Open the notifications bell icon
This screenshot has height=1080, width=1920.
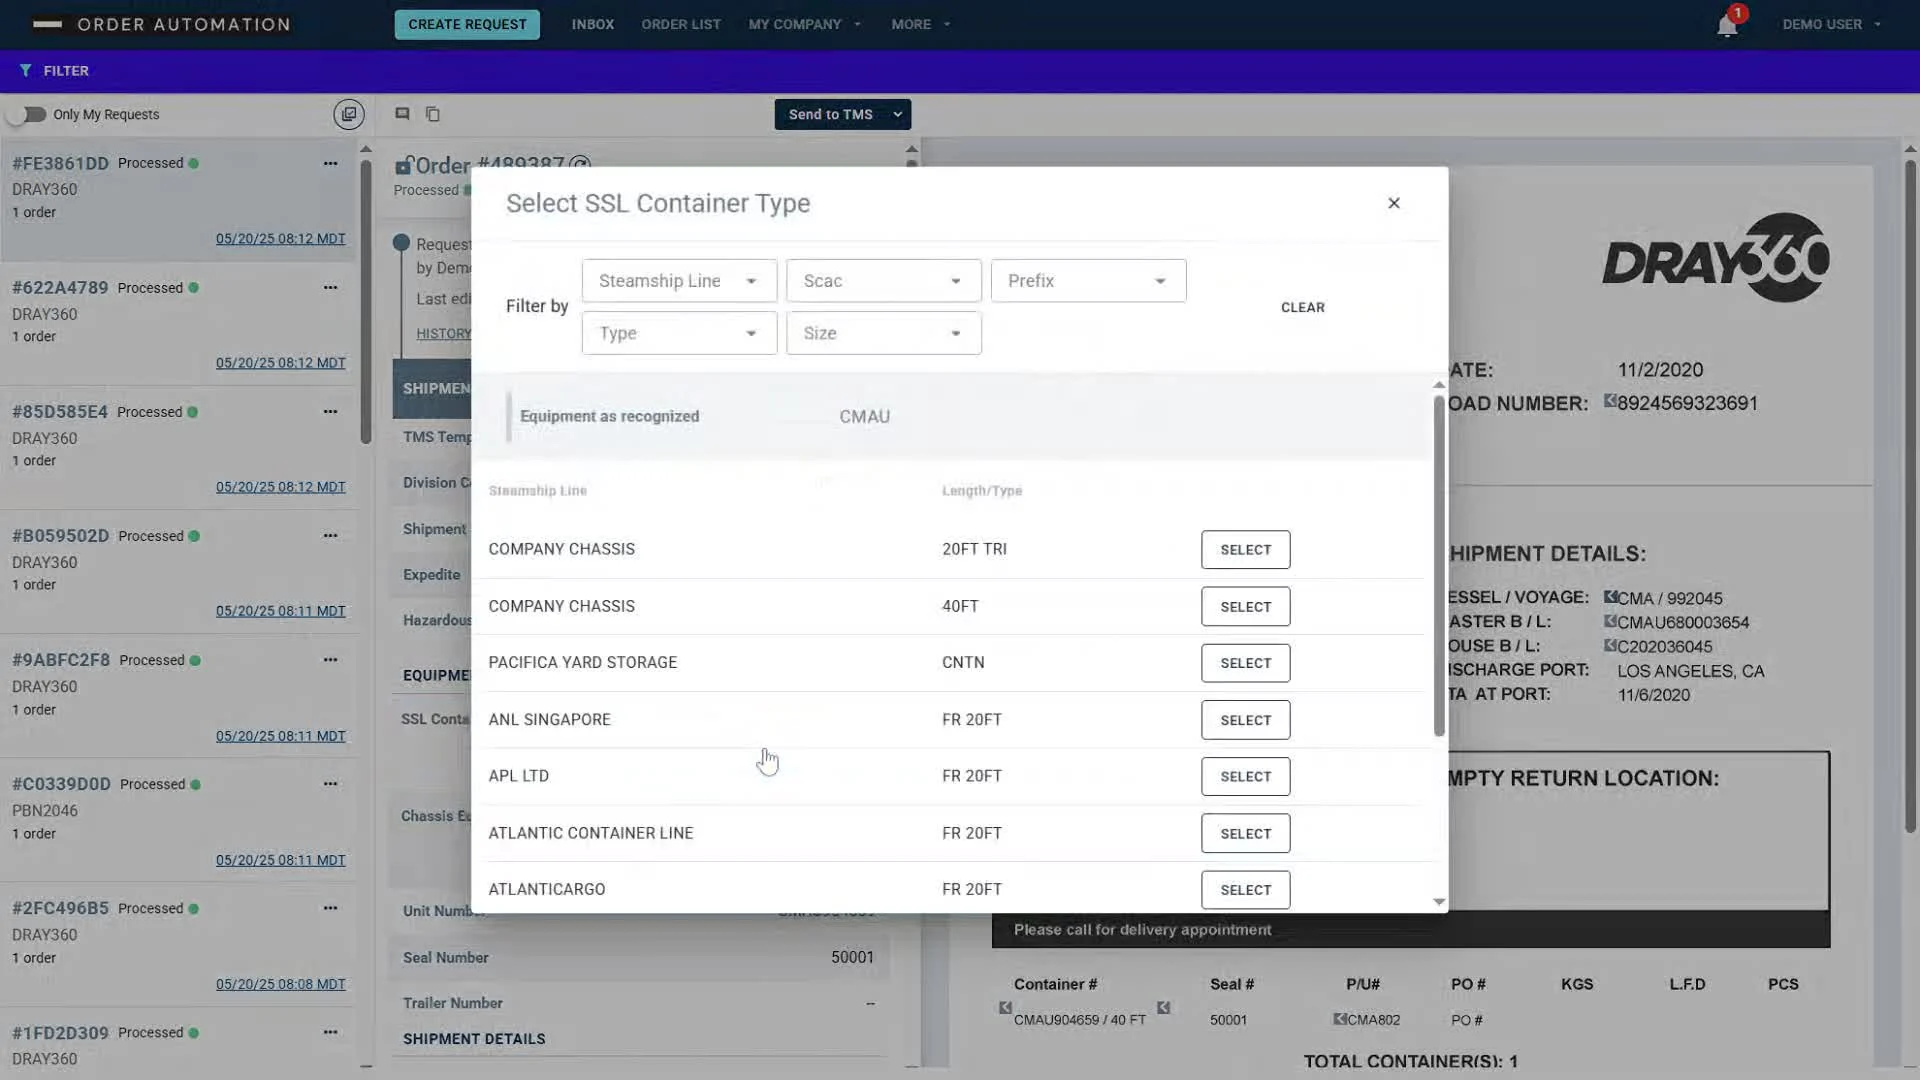(1727, 26)
